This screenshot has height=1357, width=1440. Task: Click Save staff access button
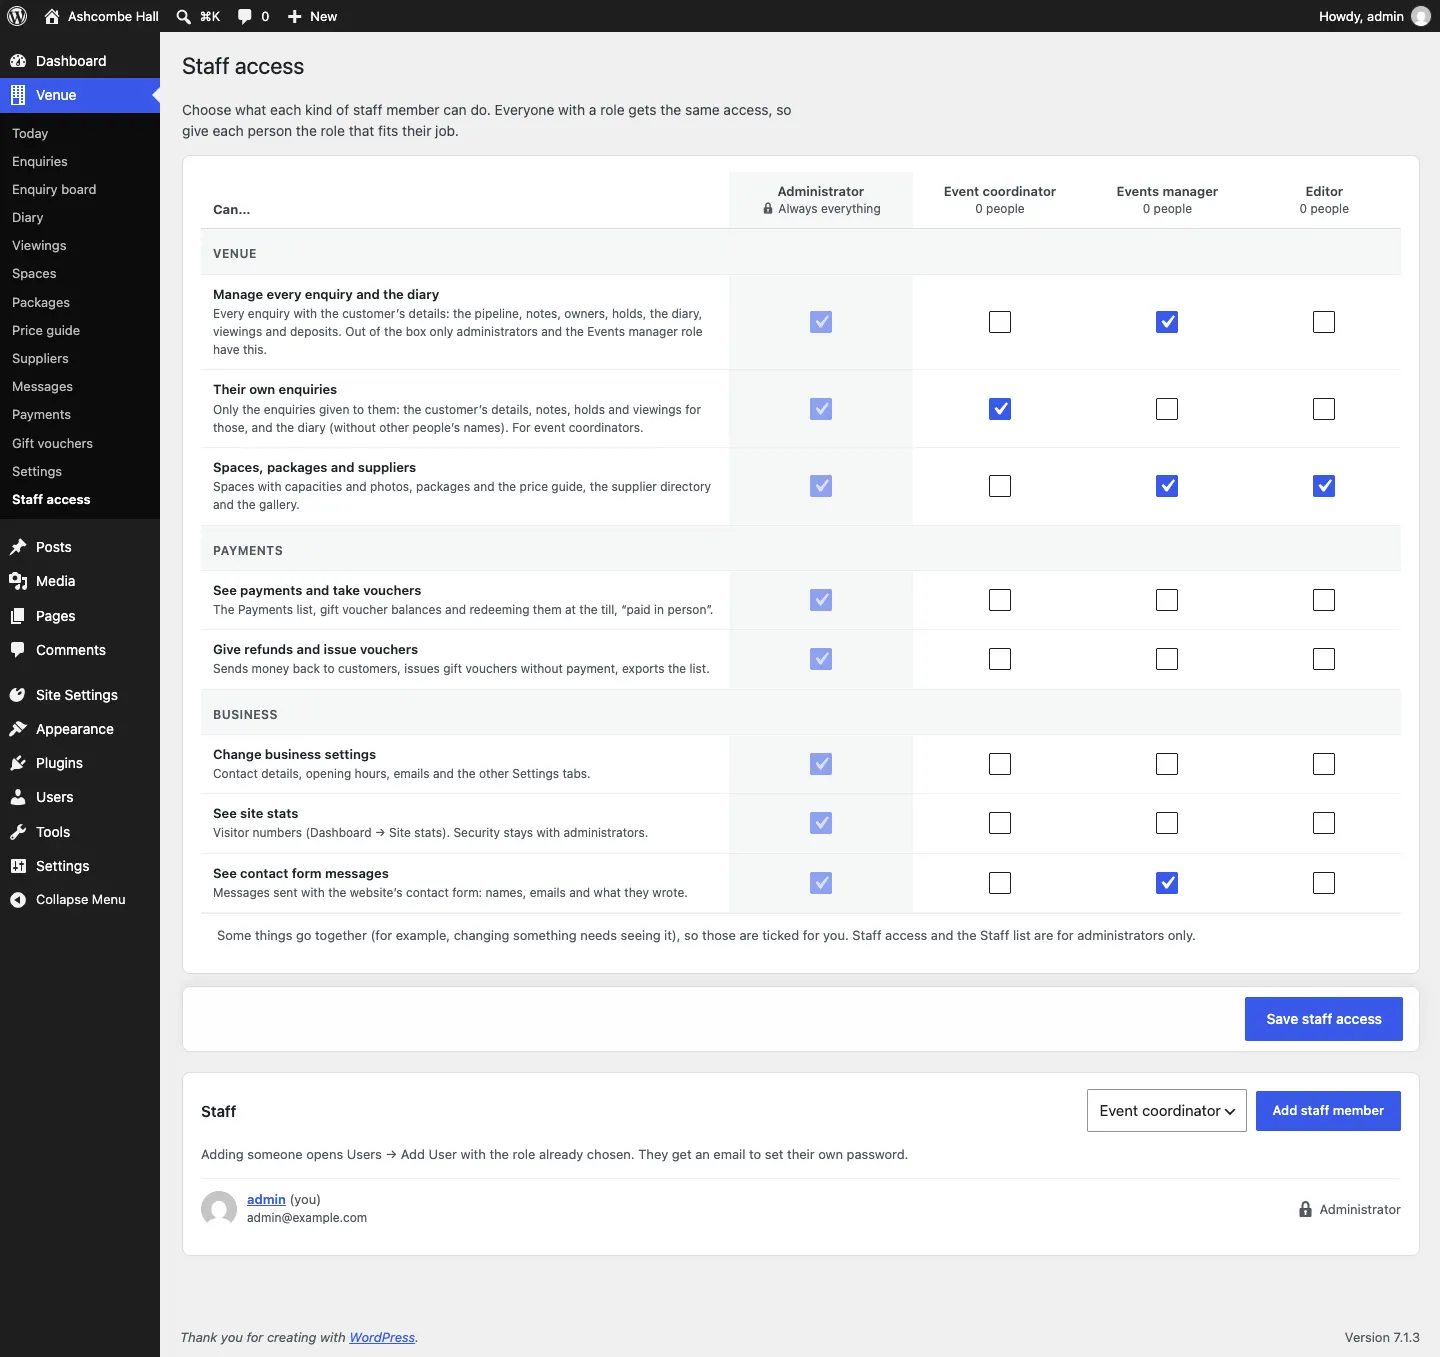coord(1324,1019)
